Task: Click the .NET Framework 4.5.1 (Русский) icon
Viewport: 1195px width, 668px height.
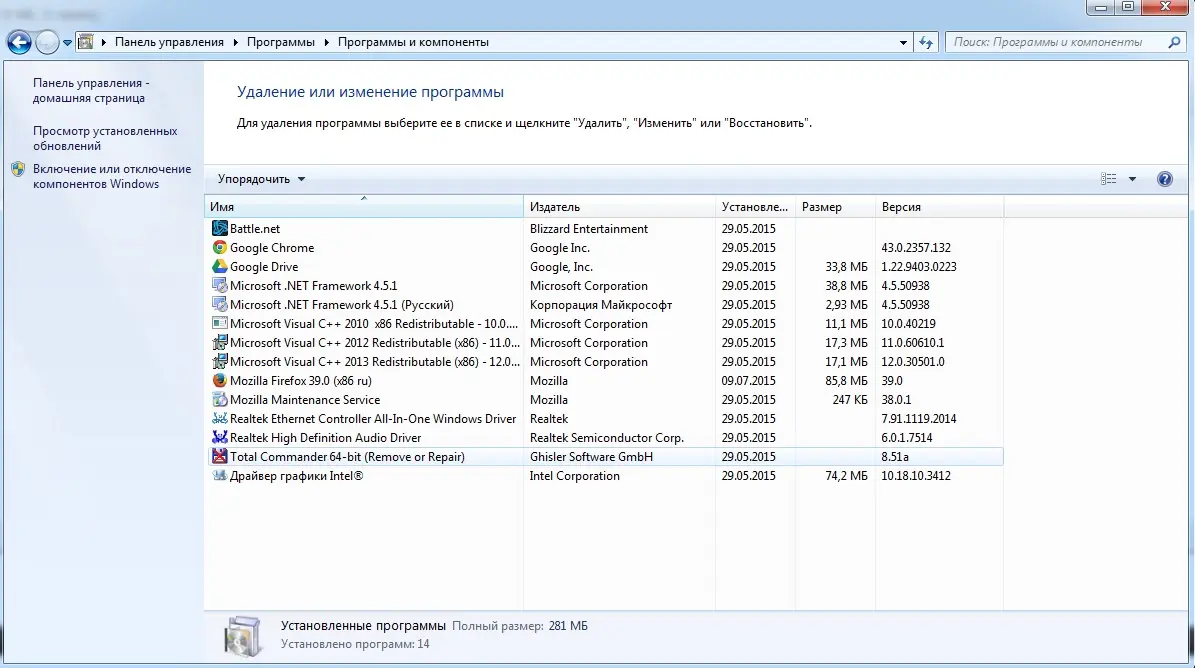Action: pyautogui.click(x=219, y=305)
